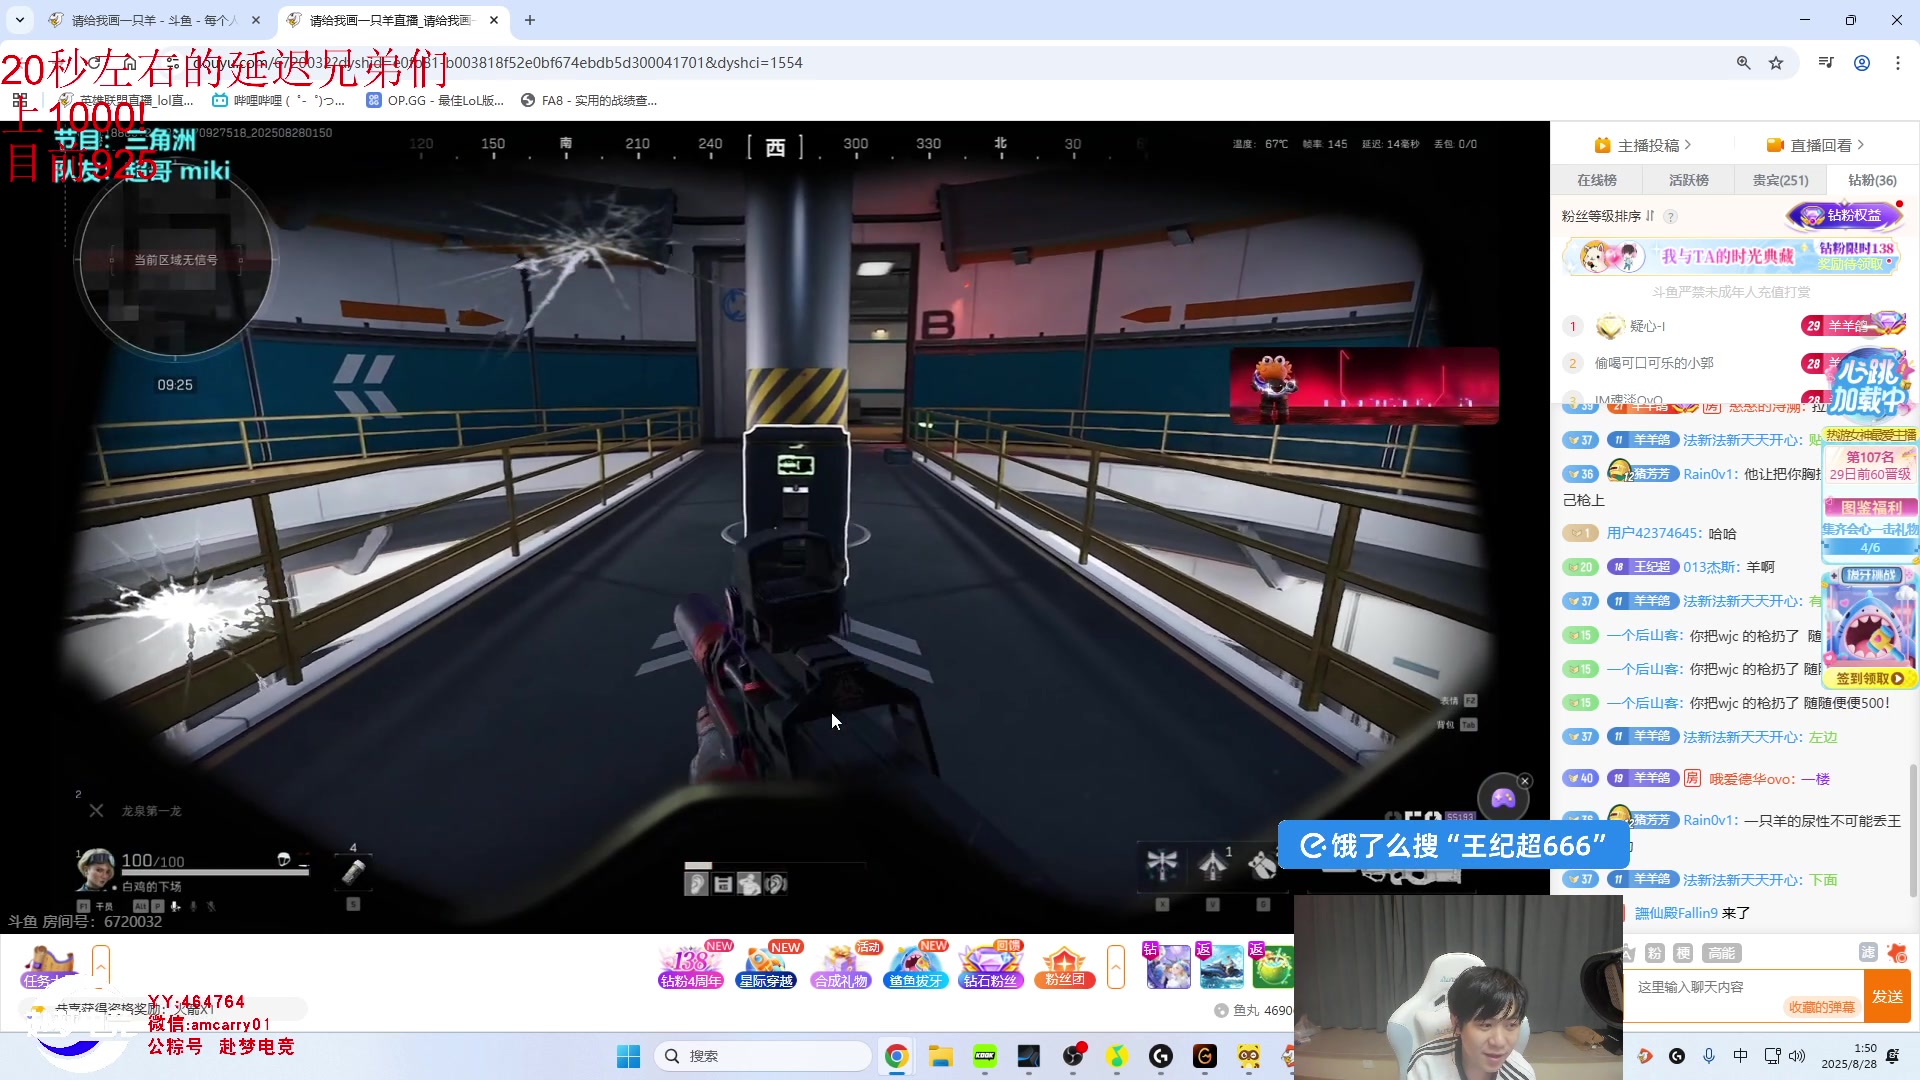
Task: Click chat user 法新法新天天开心 saying 左边
Action: pos(1744,737)
